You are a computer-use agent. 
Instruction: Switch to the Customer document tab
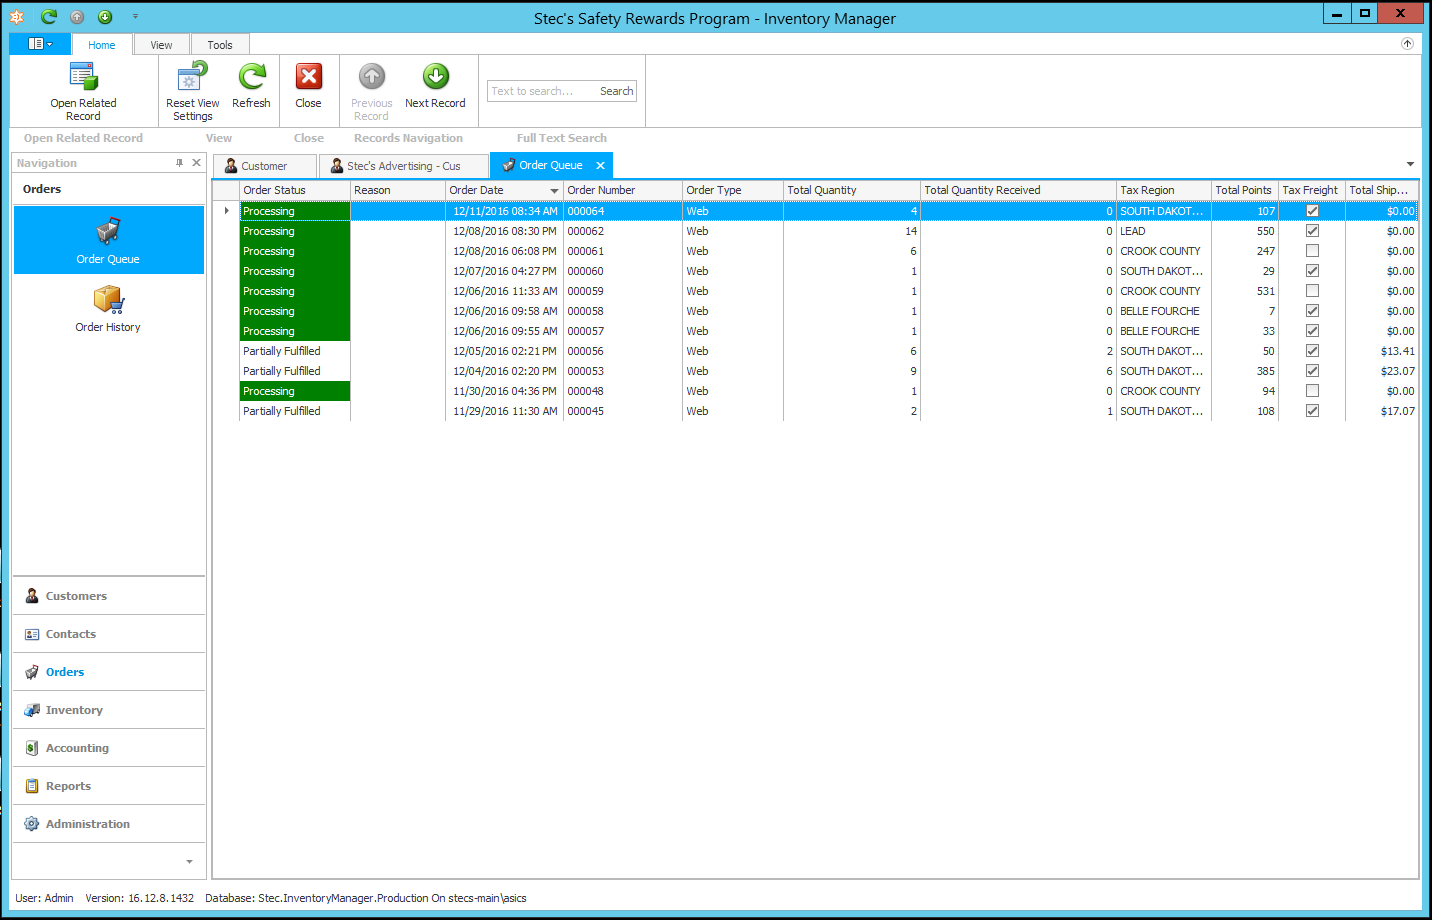[264, 166]
